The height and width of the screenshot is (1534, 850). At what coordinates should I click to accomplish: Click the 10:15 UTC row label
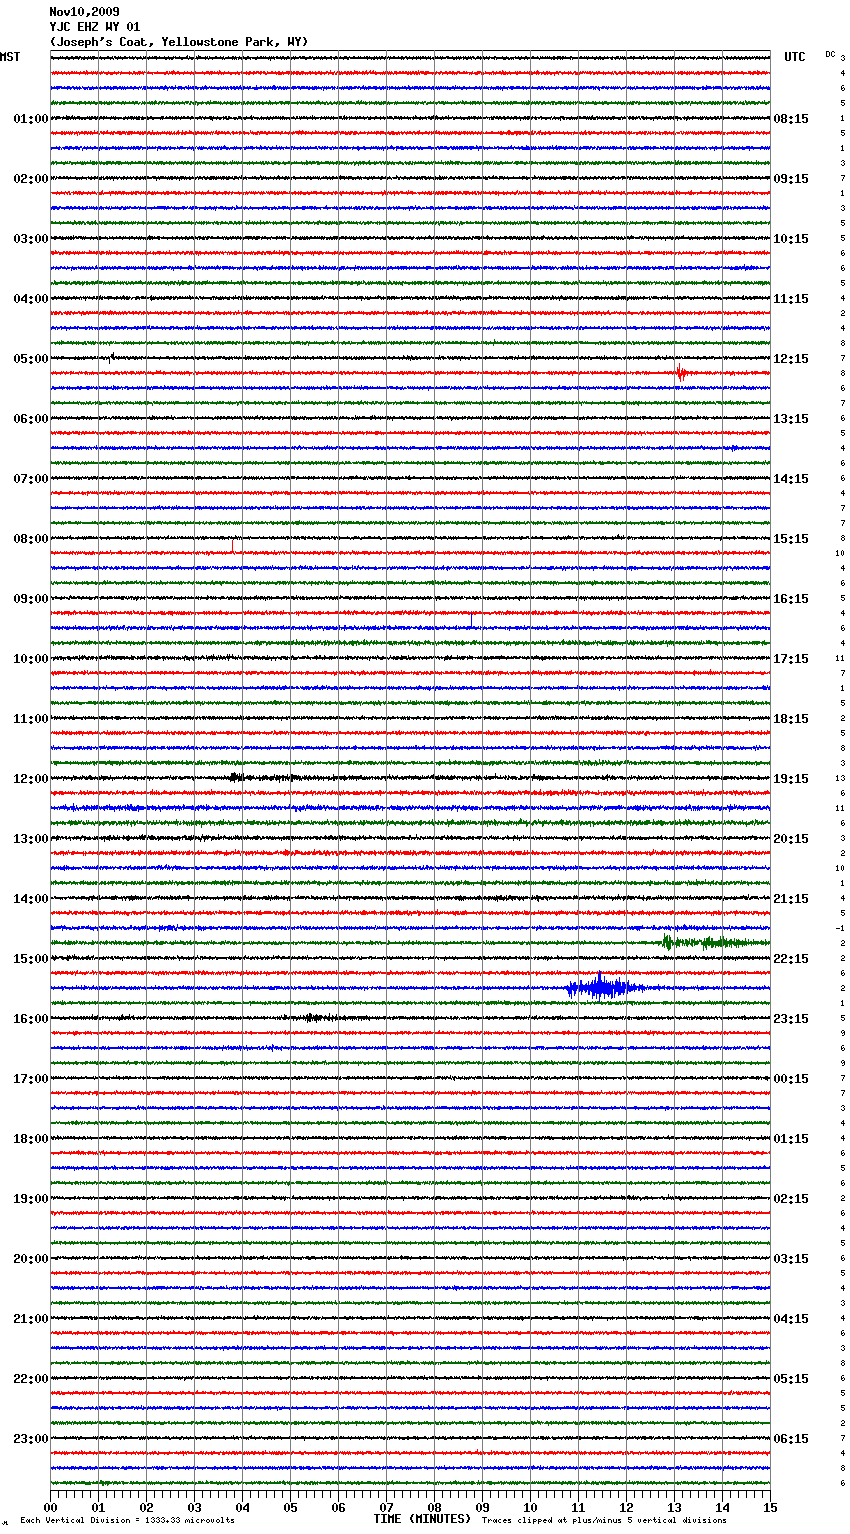(791, 239)
